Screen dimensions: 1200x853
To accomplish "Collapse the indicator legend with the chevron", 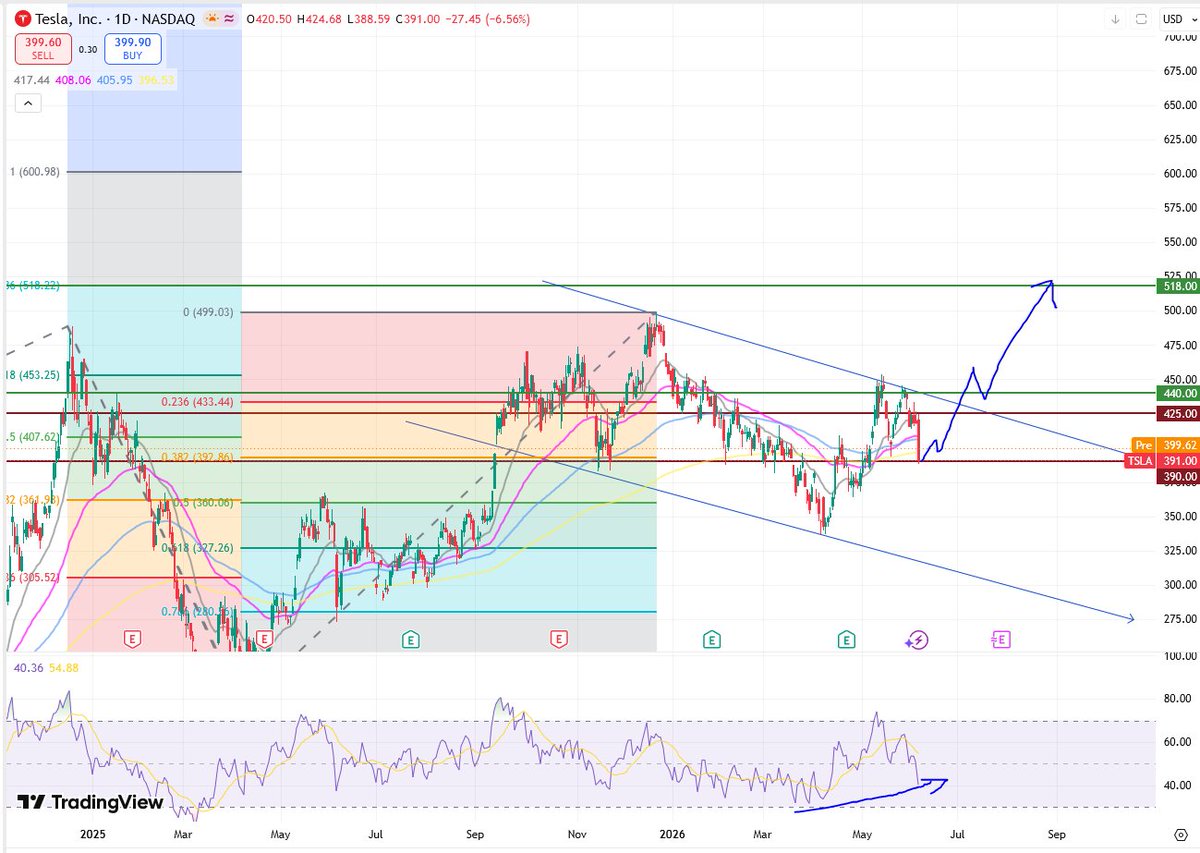I will 27,103.
